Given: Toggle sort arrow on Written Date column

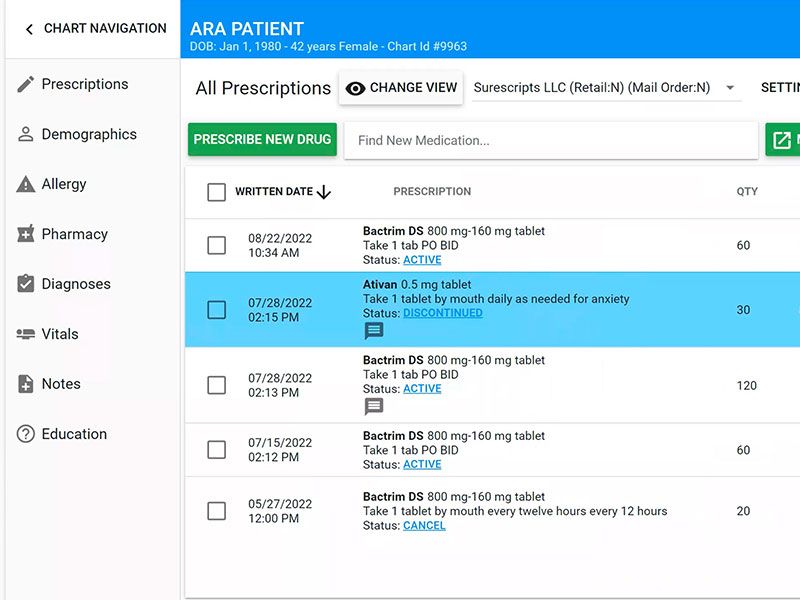Looking at the screenshot, I should click(324, 192).
